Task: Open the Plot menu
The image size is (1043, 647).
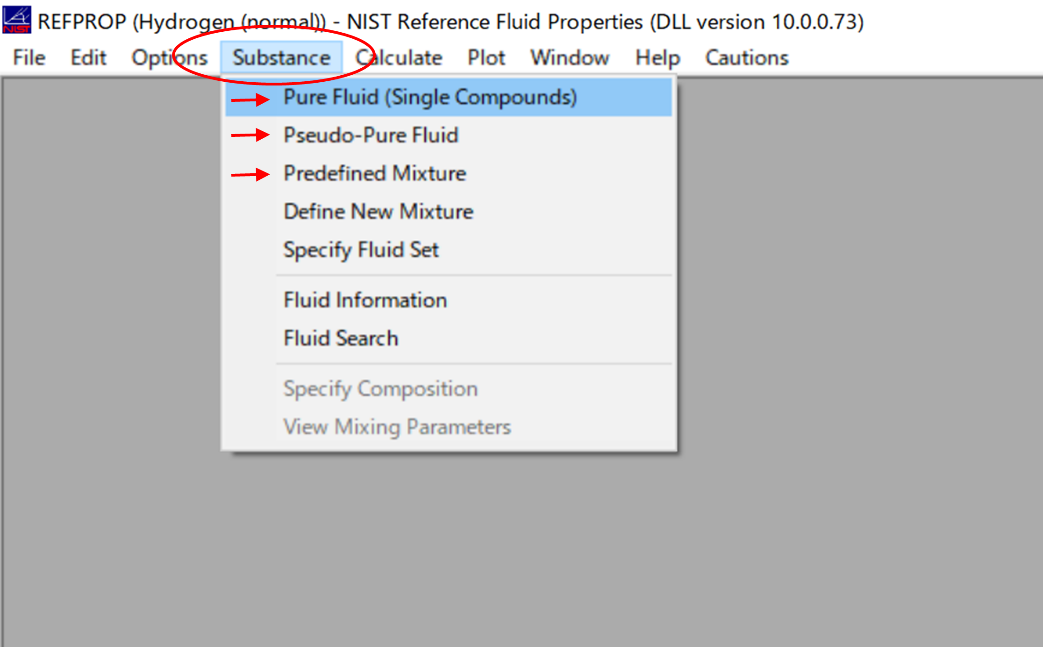Action: (x=487, y=58)
